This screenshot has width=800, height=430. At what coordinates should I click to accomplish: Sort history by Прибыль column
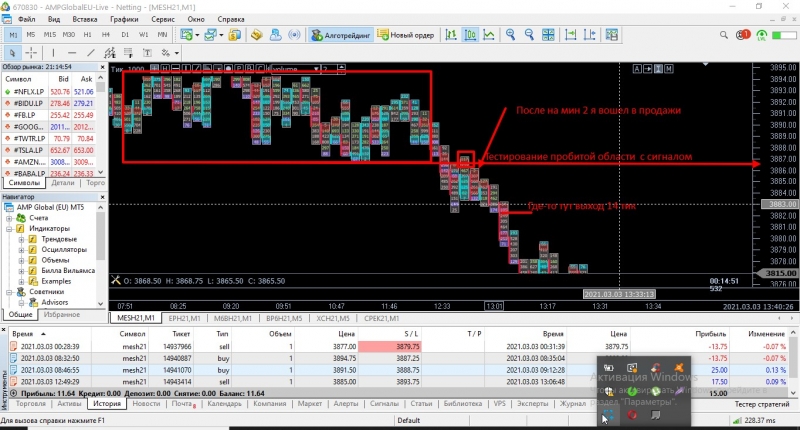tap(710, 334)
